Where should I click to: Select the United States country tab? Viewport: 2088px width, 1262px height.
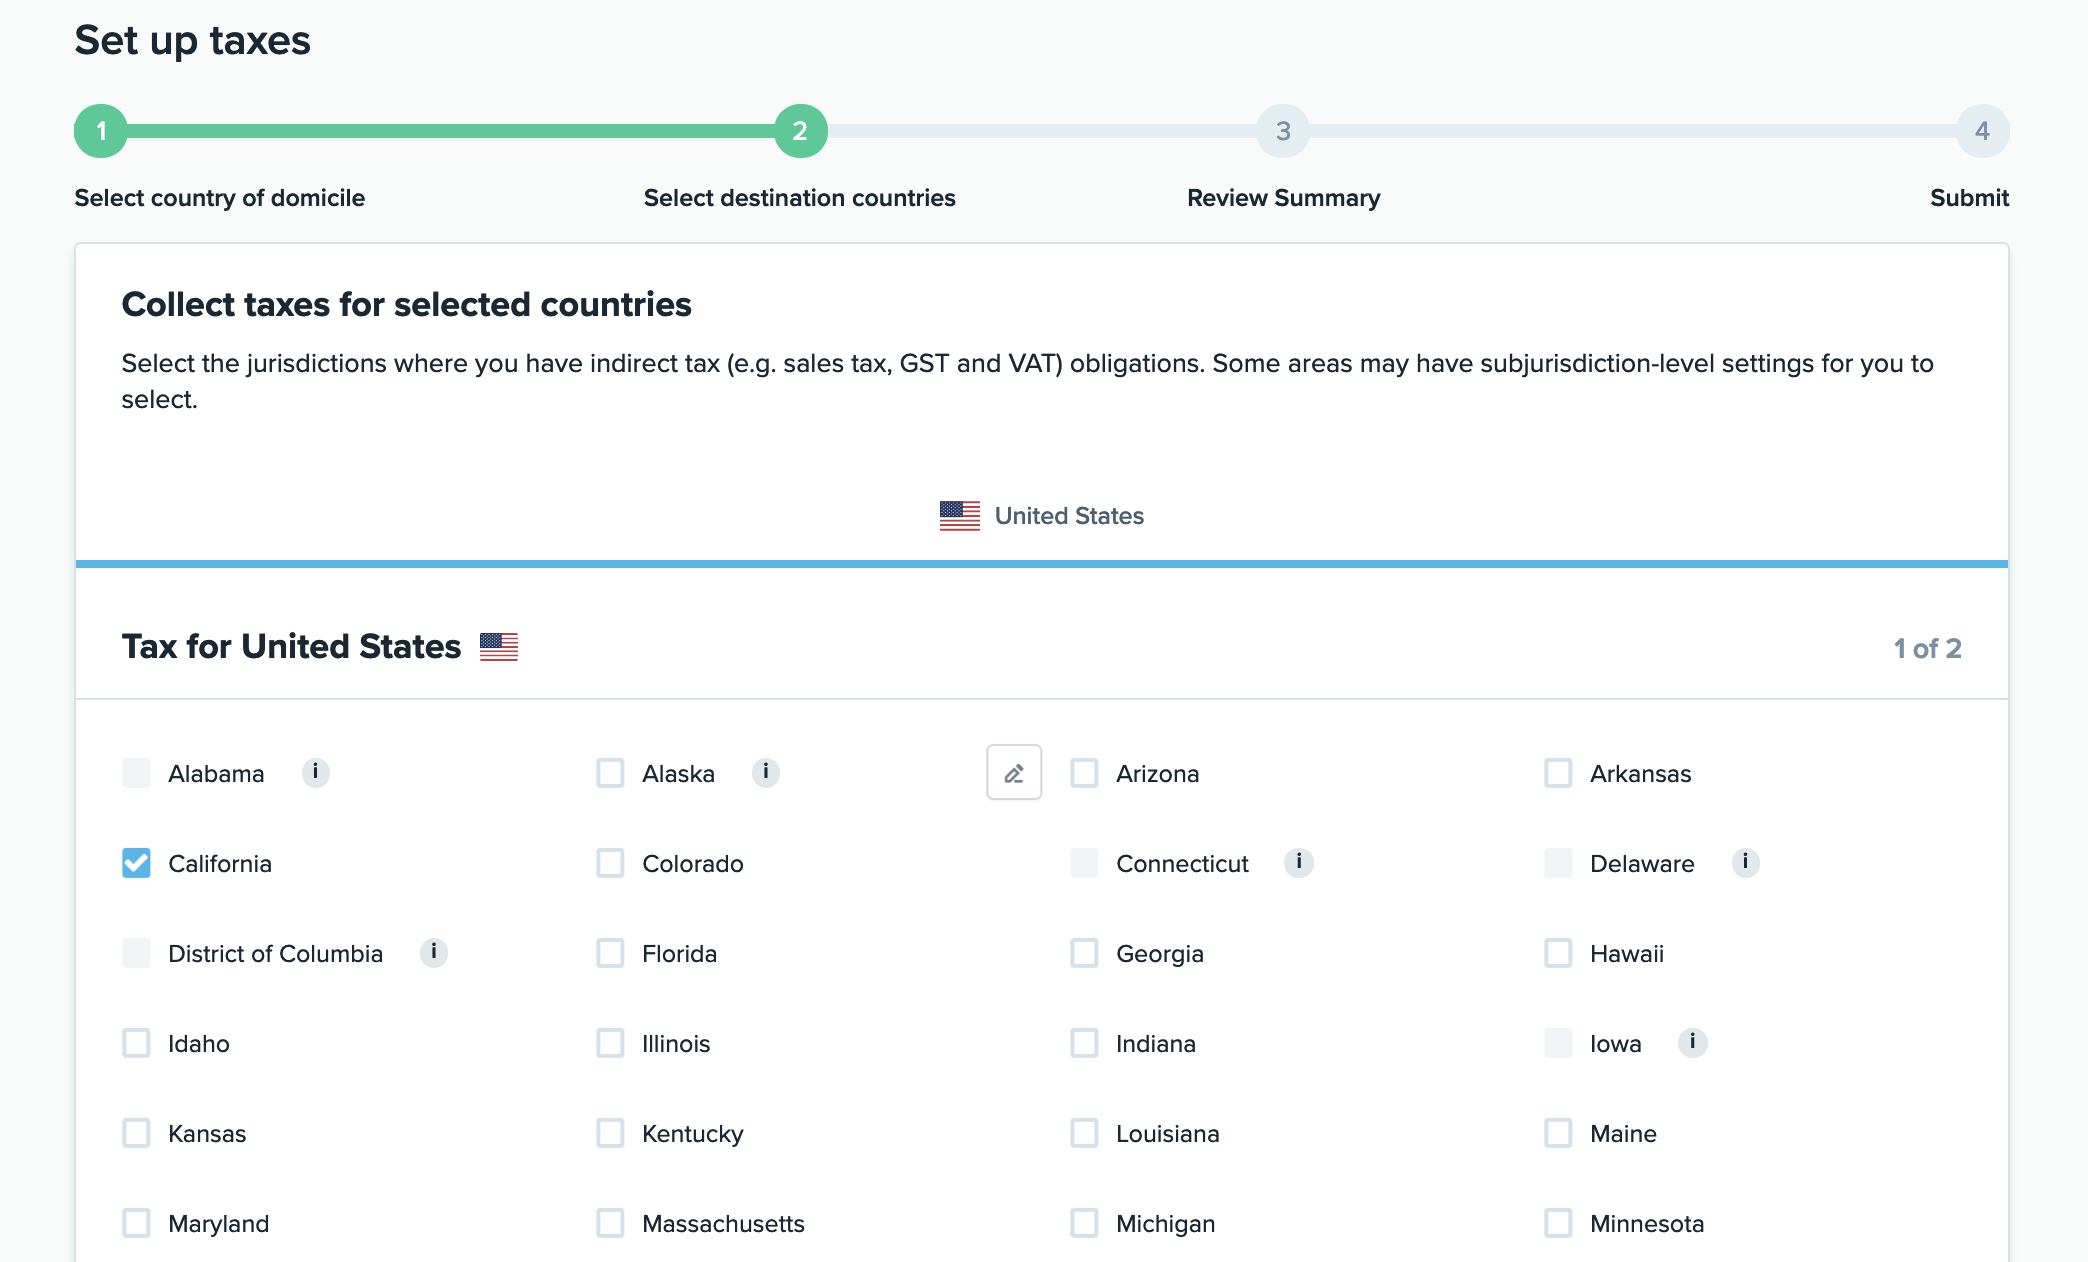click(x=1041, y=516)
